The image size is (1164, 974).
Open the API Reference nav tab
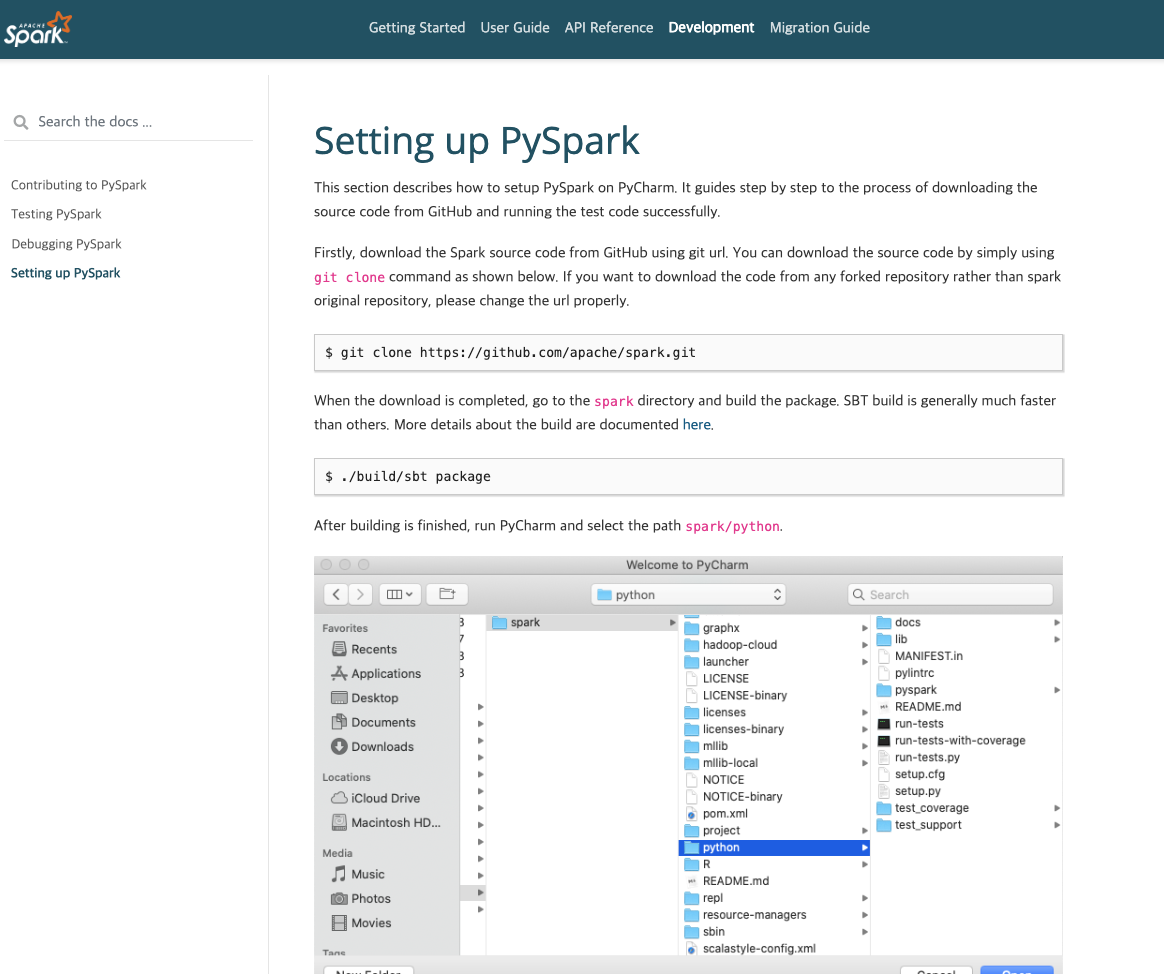click(x=609, y=27)
